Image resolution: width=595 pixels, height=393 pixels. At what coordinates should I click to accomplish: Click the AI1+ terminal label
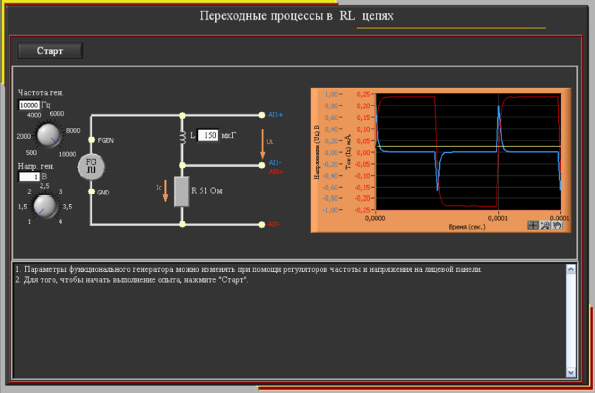[x=275, y=115]
